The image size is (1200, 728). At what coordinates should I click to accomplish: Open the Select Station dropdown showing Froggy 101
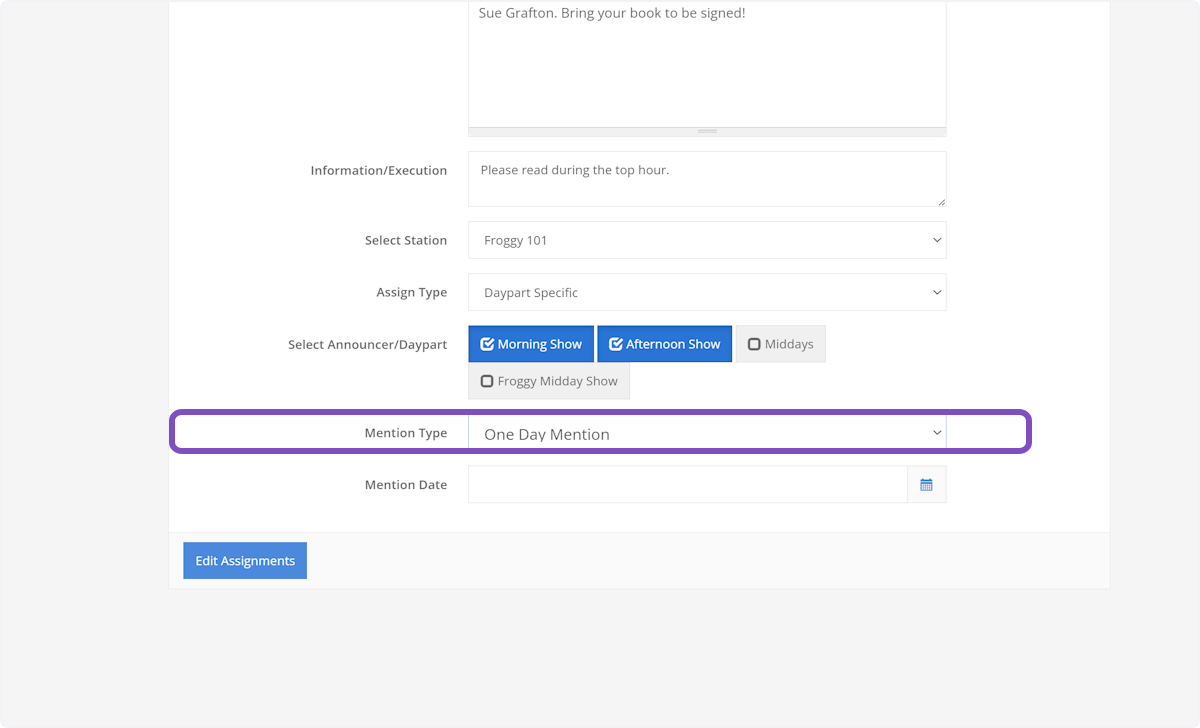click(706, 240)
